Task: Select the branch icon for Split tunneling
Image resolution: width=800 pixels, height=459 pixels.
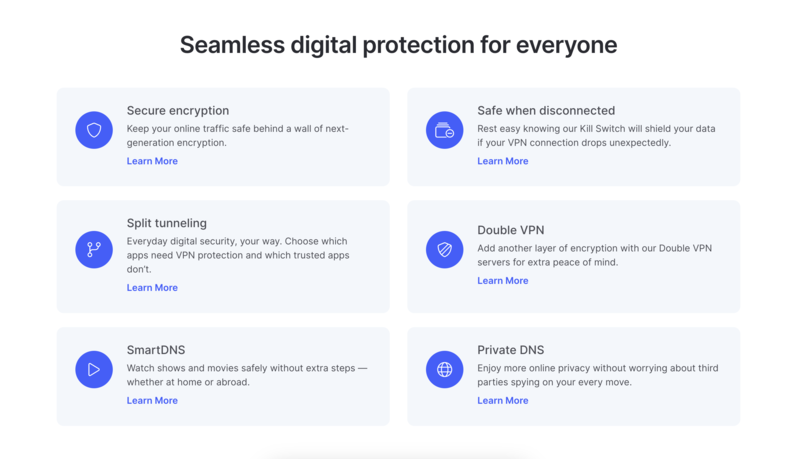Action: [94, 249]
